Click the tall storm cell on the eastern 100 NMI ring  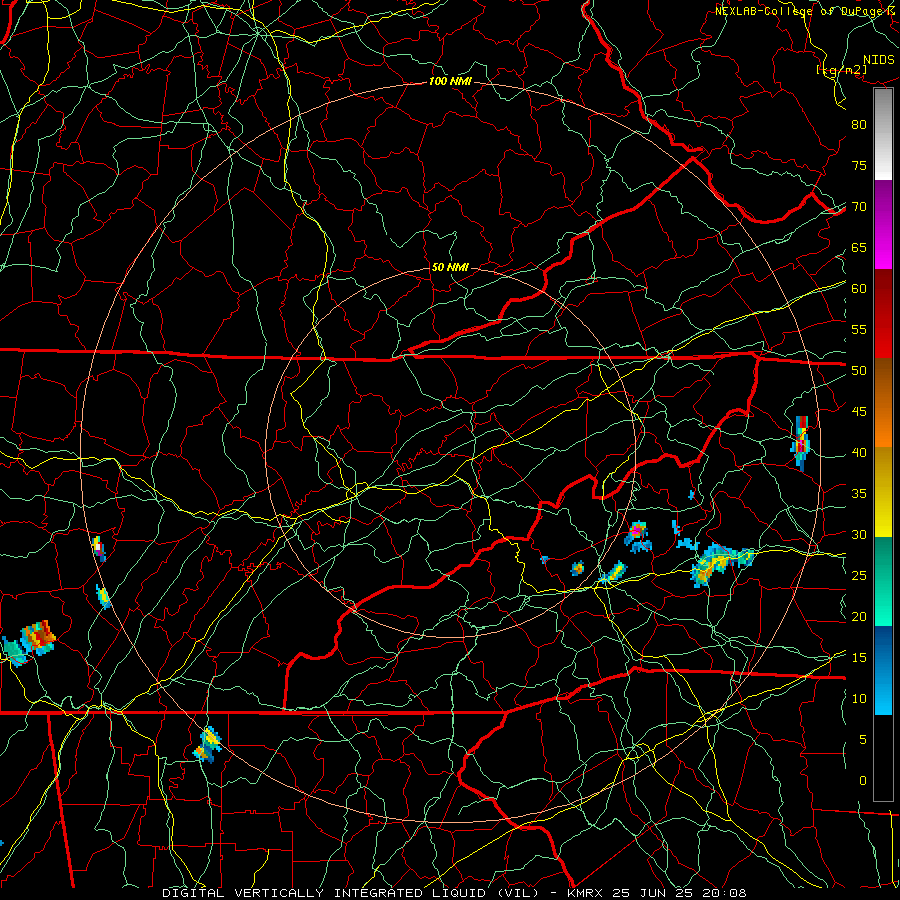point(801,443)
